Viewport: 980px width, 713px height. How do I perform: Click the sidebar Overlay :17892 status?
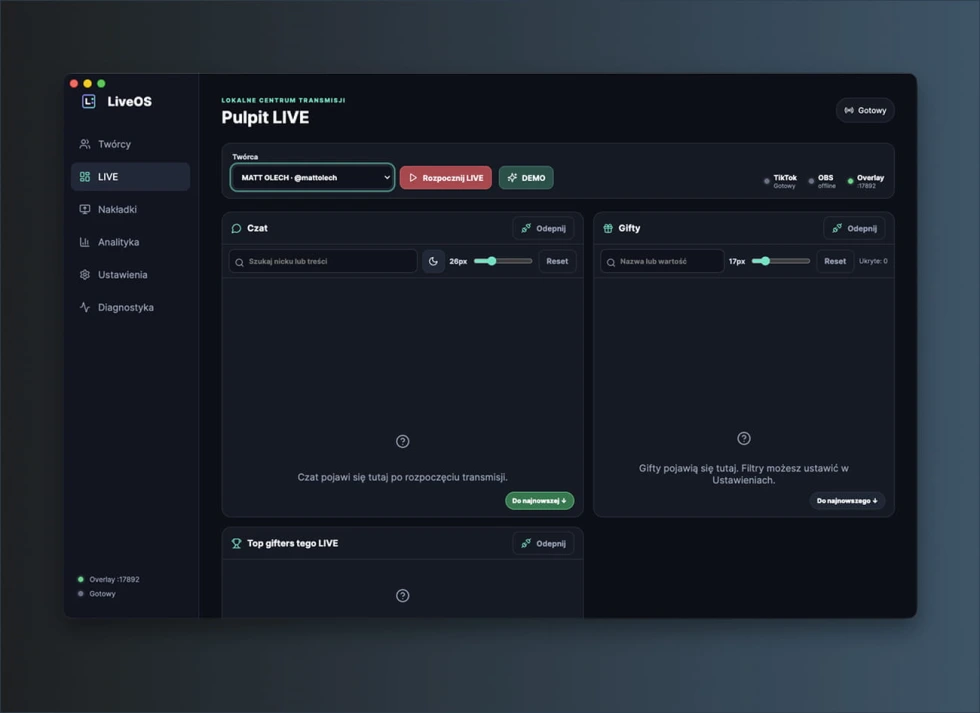click(108, 579)
